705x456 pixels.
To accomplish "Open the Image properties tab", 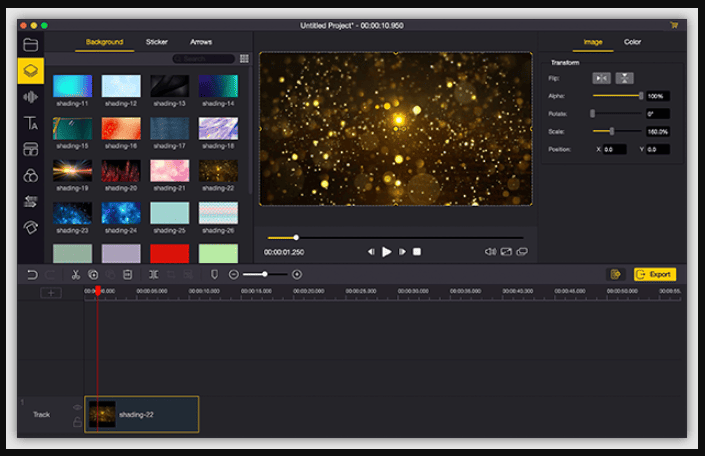I will (593, 42).
